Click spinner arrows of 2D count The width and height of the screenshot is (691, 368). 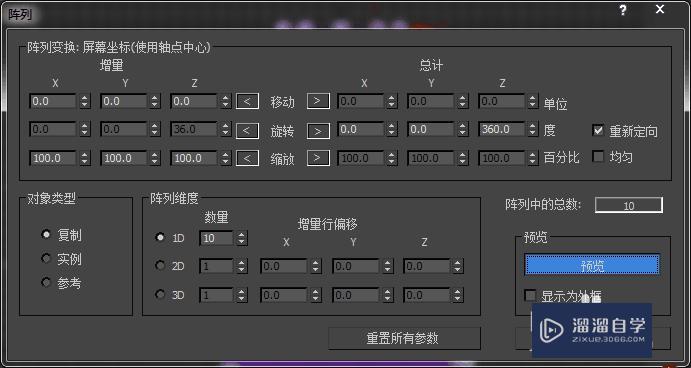[241, 267]
